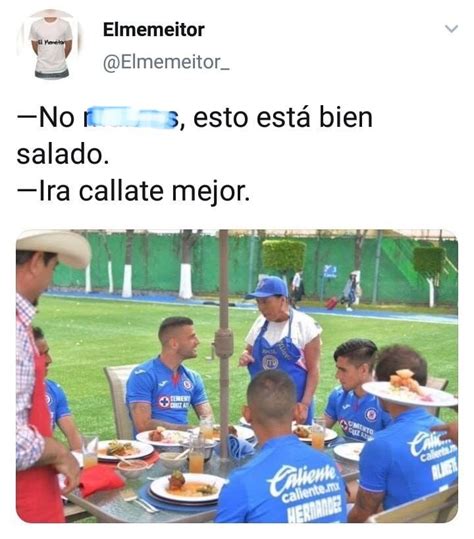Select the 'esto está bien' tweet text
Viewport: 474px width, 539px height.
283,118
